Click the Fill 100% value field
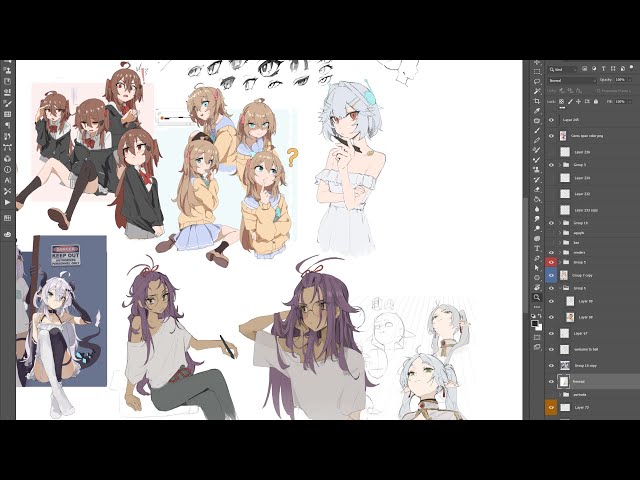Viewport: 640px width, 480px height. click(621, 101)
